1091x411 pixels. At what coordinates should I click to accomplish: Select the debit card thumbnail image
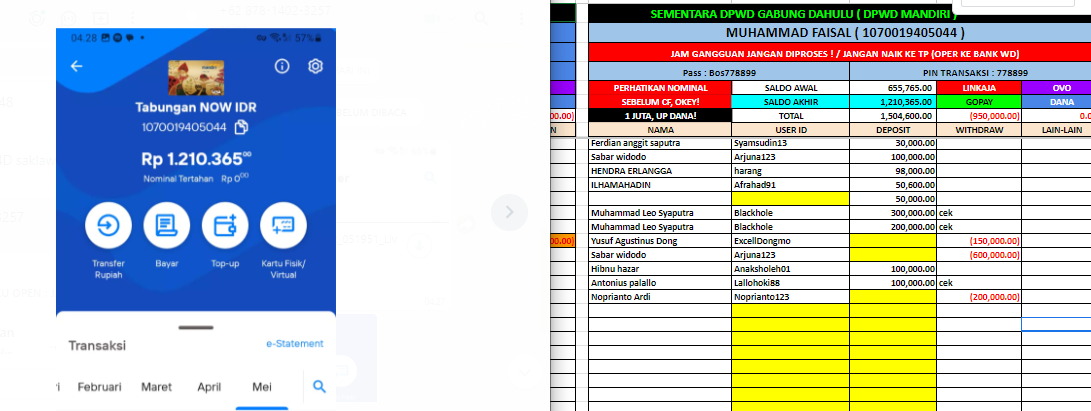[x=196, y=77]
